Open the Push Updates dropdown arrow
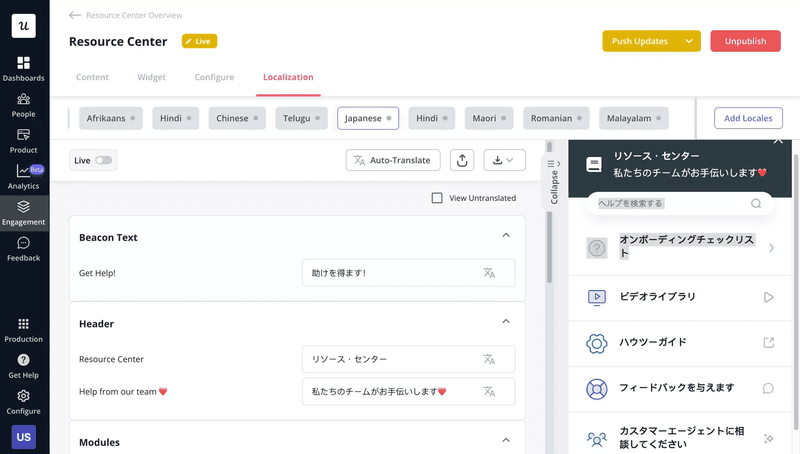Screen dimensions: 800x454 coord(689,41)
